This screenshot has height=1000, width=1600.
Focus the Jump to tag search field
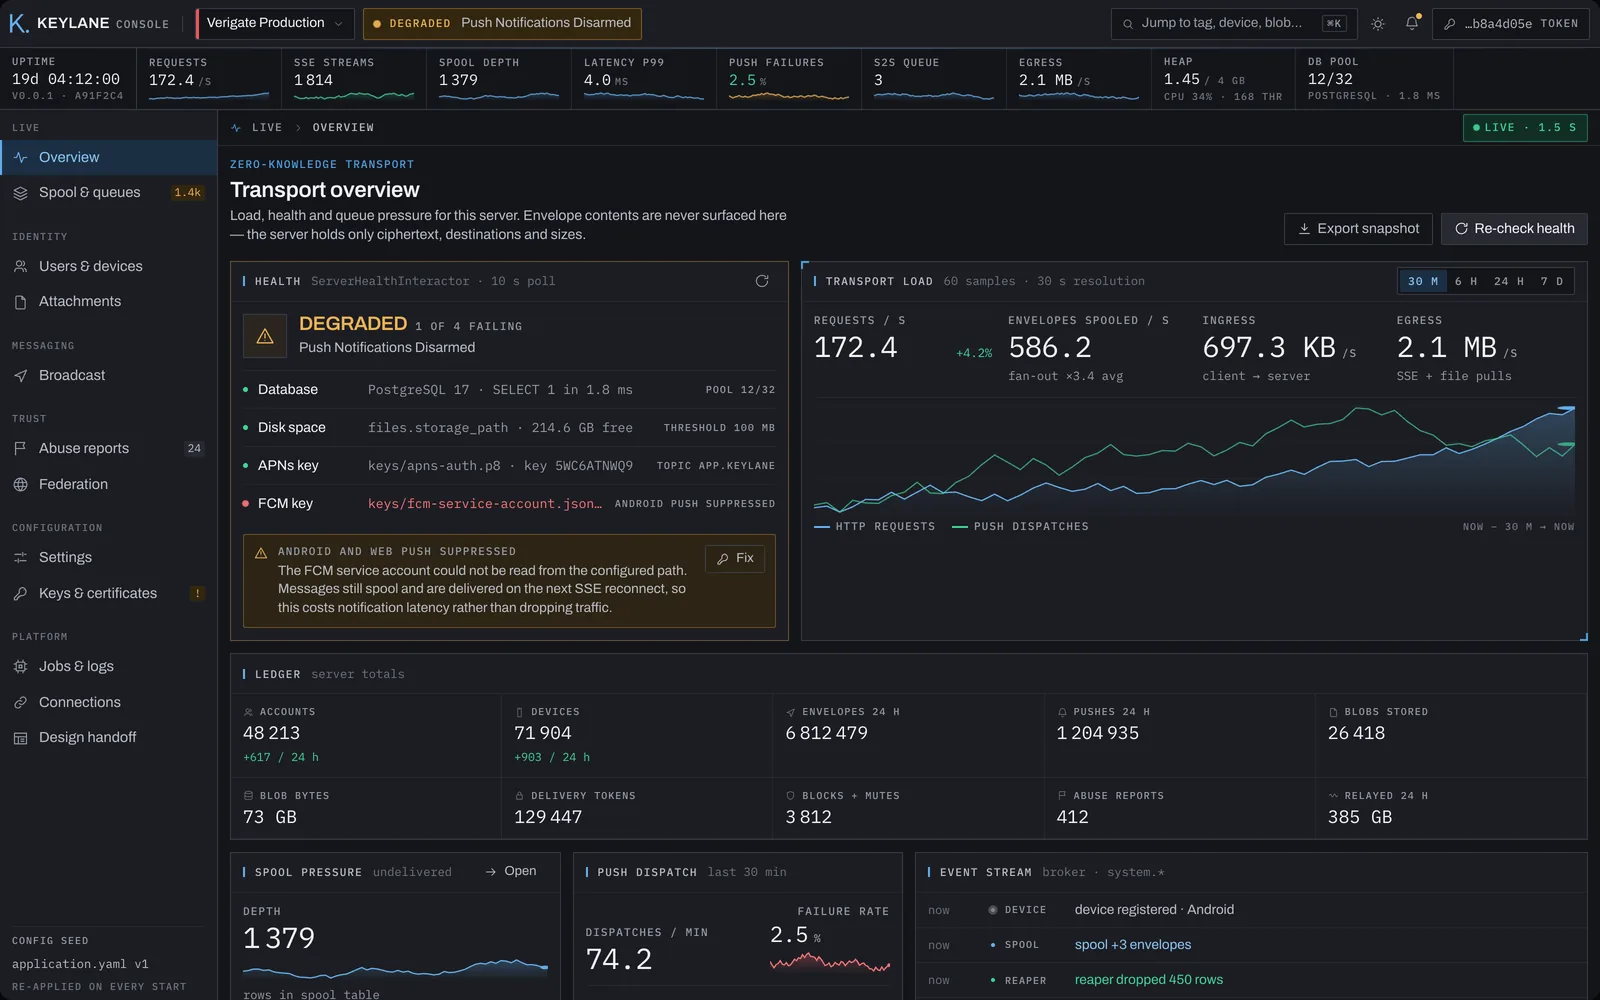1234,23
